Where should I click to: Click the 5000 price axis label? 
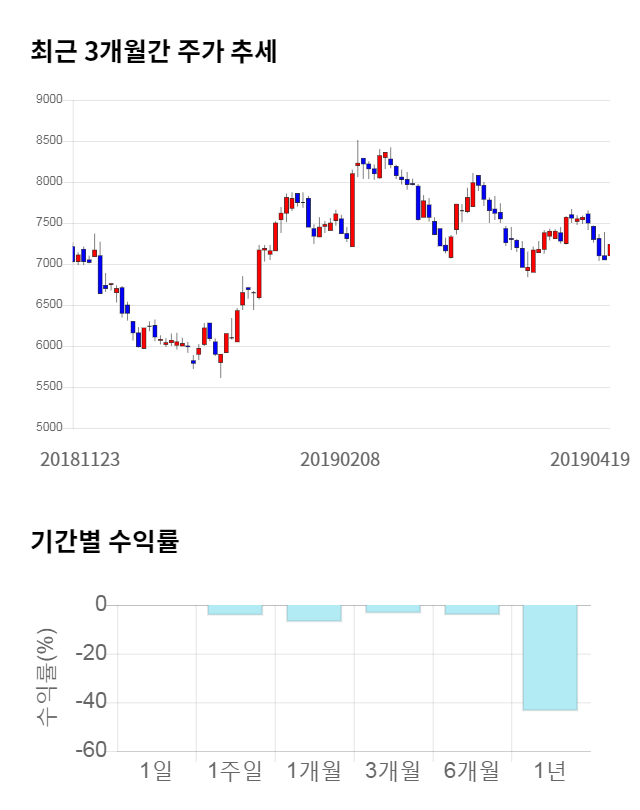[x=48, y=428]
